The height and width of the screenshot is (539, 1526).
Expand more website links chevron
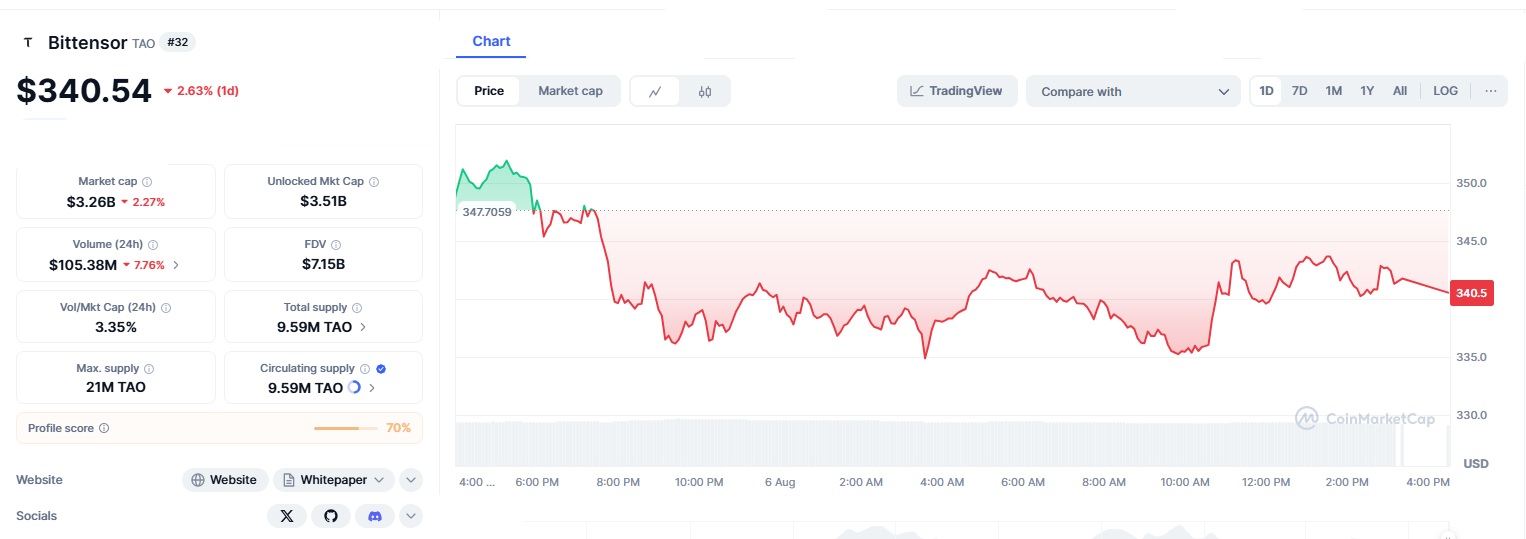[x=411, y=480]
